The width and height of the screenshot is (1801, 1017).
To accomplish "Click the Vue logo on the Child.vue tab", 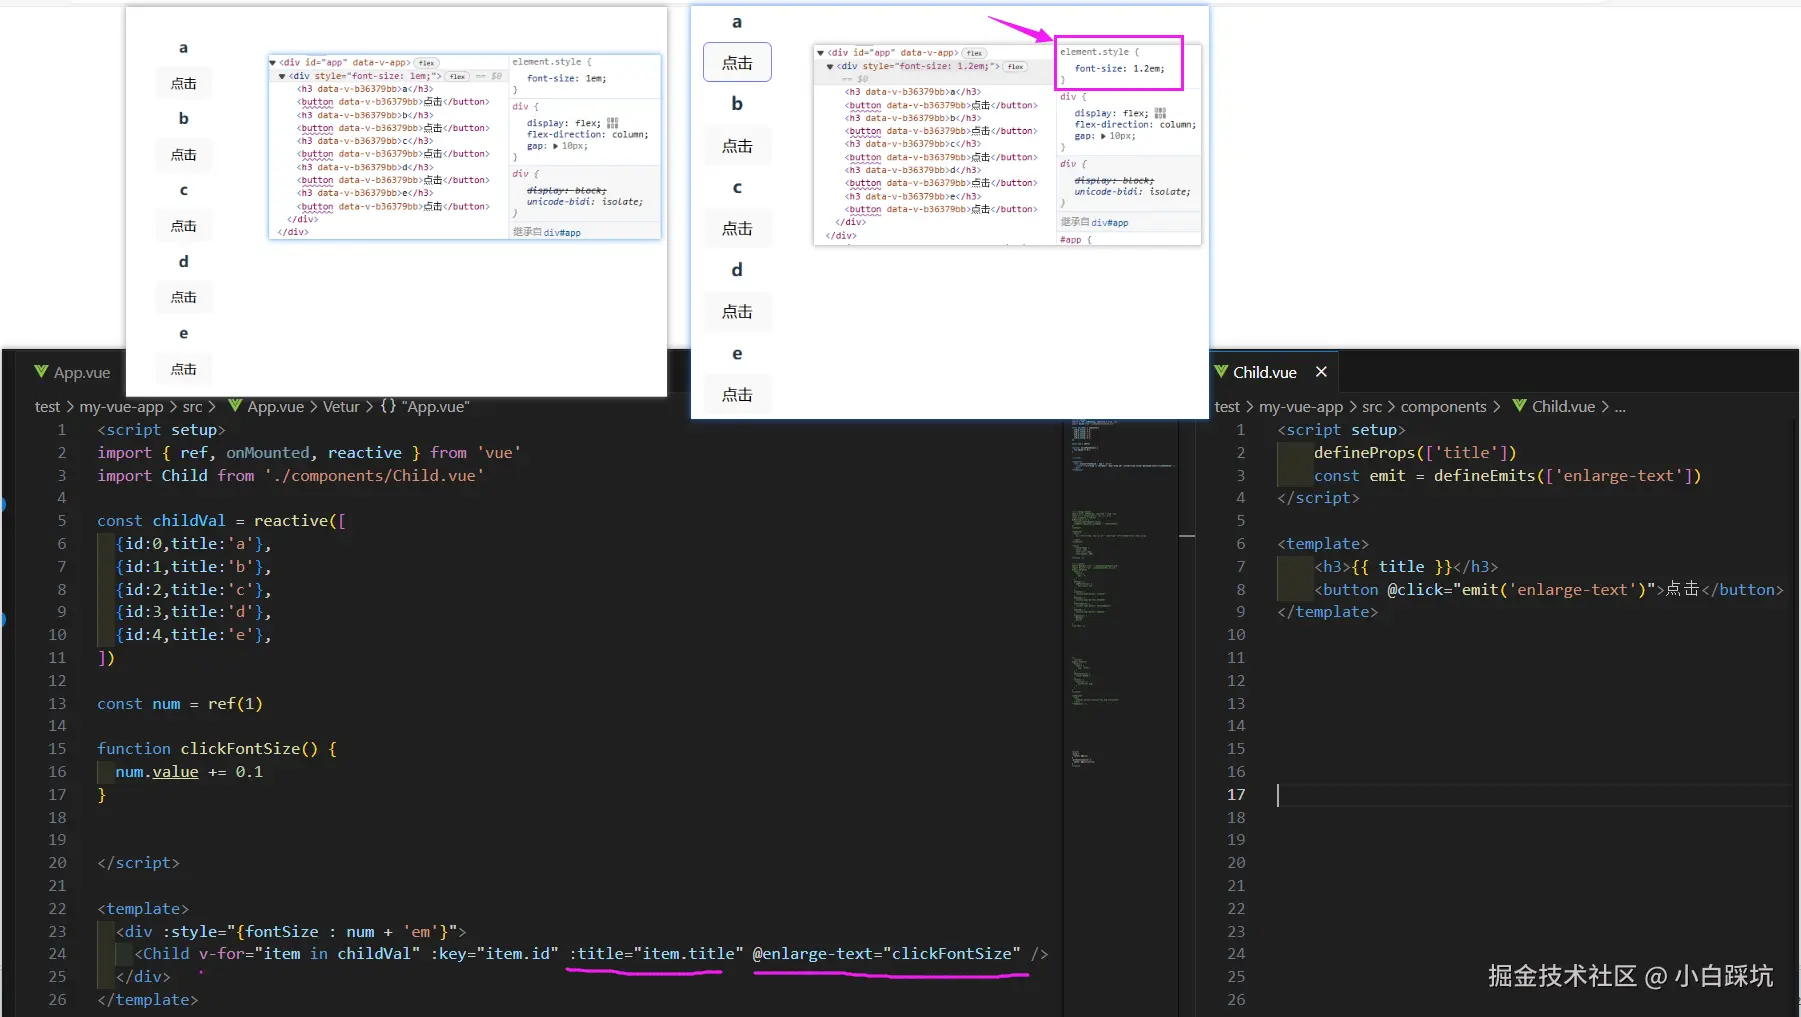I will [x=1221, y=372].
